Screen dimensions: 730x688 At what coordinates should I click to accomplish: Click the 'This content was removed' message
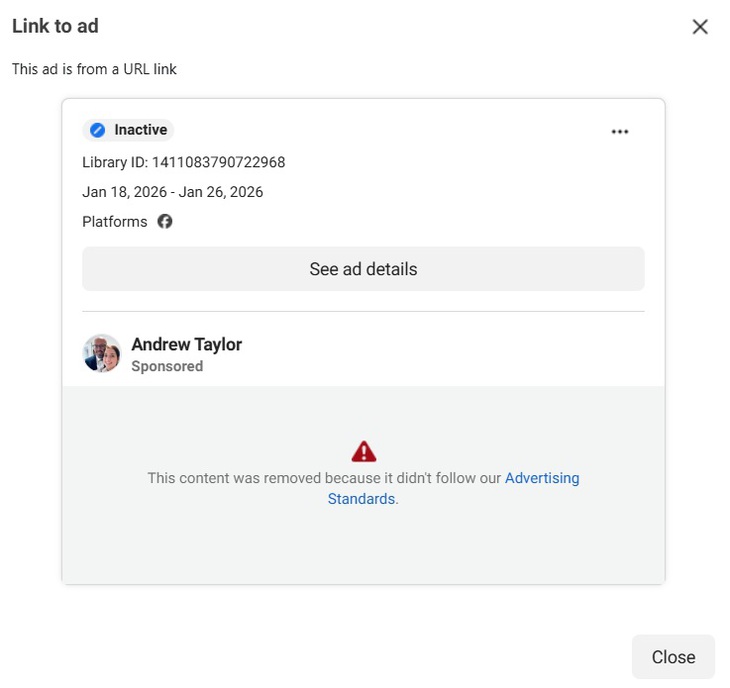pos(324,478)
